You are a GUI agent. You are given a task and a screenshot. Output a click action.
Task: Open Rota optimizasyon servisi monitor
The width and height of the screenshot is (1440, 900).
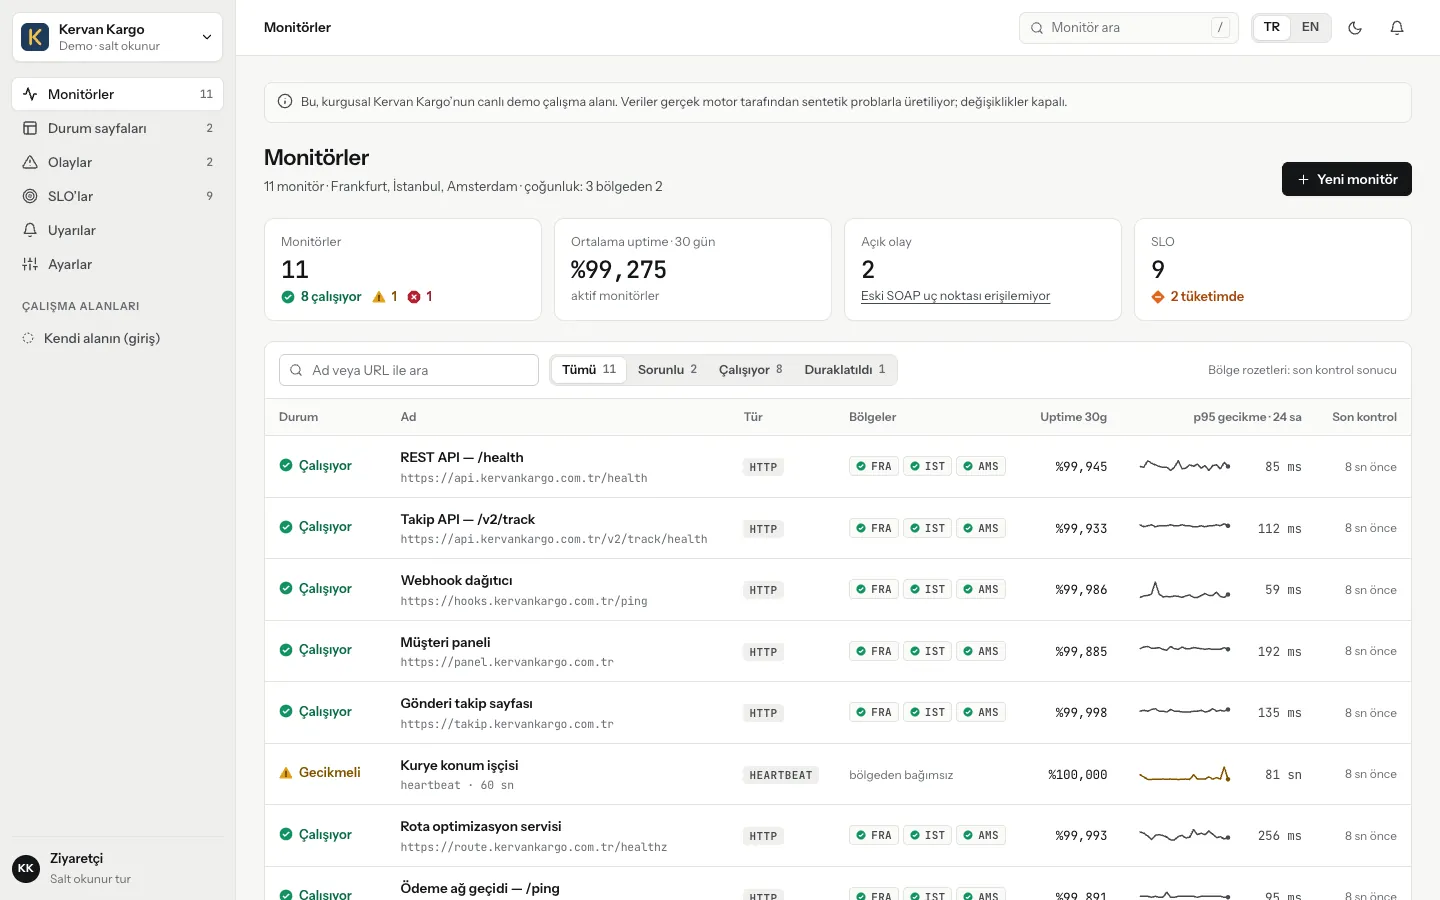tap(480, 827)
